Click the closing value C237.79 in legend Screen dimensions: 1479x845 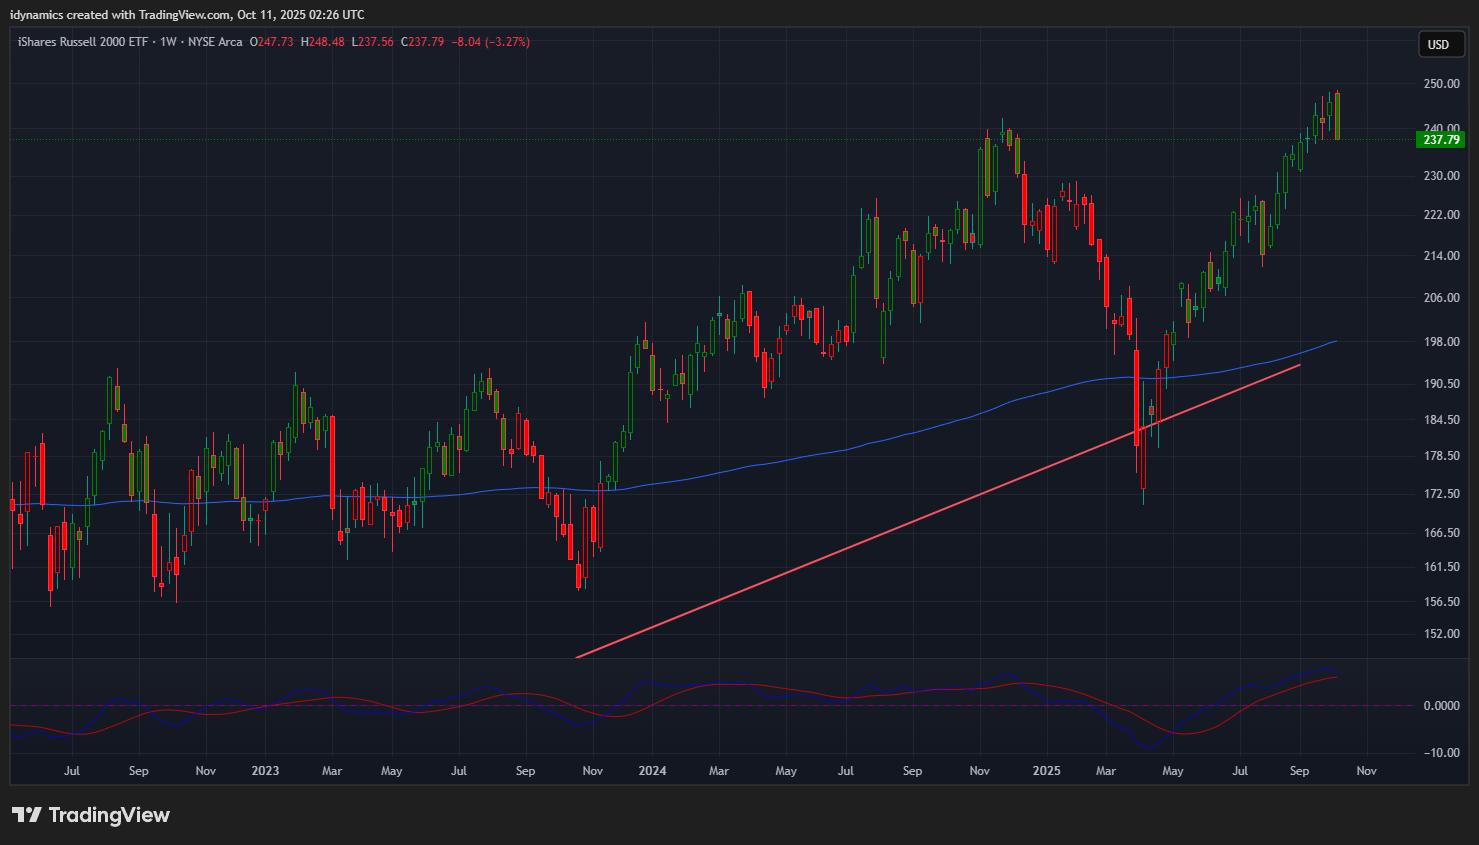click(422, 42)
